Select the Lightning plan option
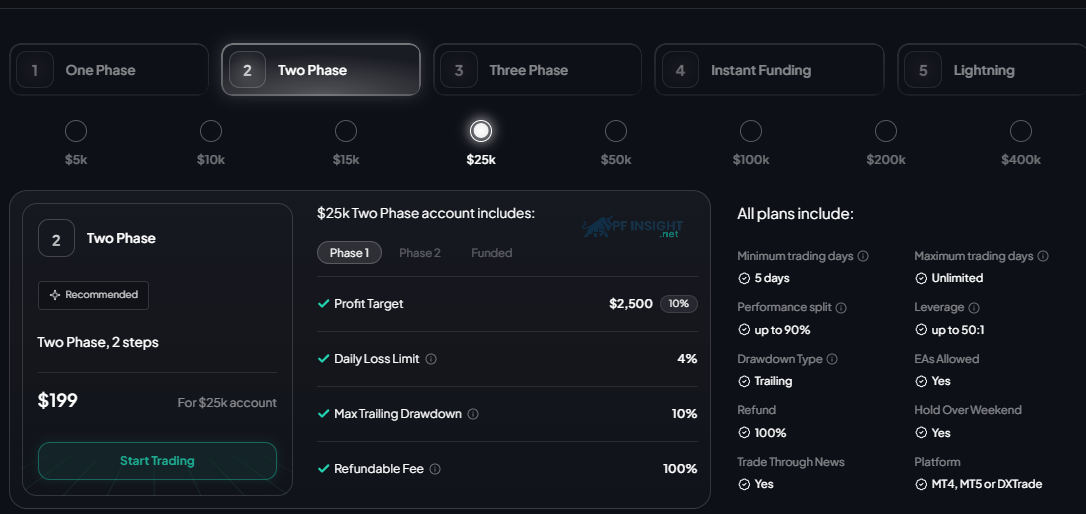Screen dimensions: 1086x514 click(x=992, y=69)
